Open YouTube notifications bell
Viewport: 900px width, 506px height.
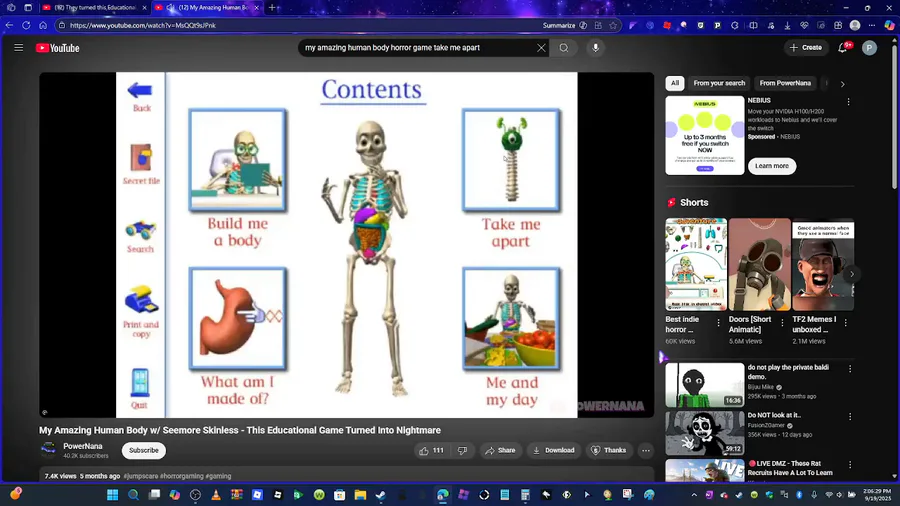click(843, 48)
